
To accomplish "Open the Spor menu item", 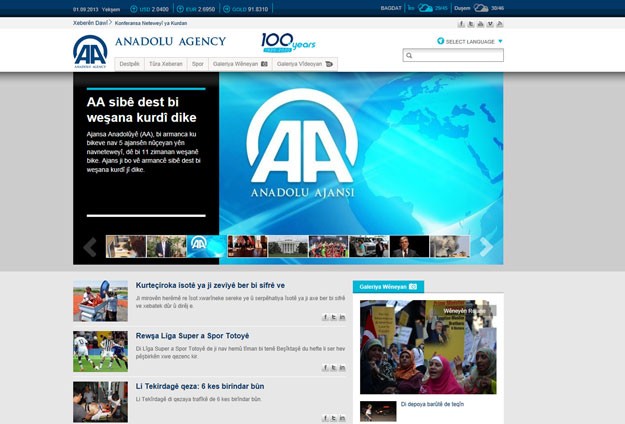I will 198,63.
